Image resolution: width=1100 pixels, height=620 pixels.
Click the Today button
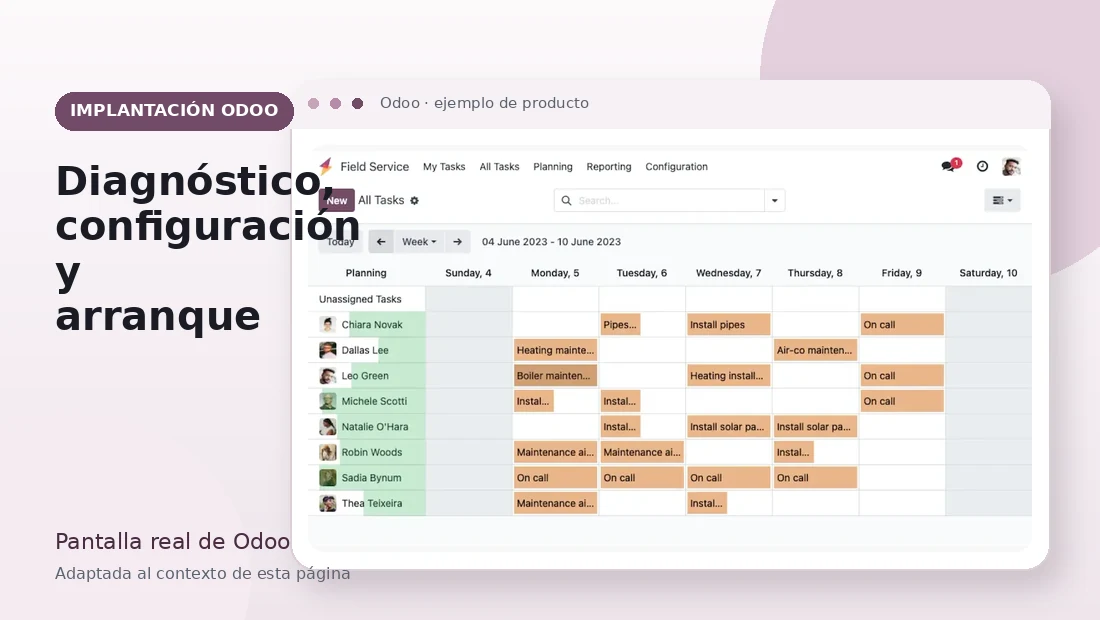point(341,241)
